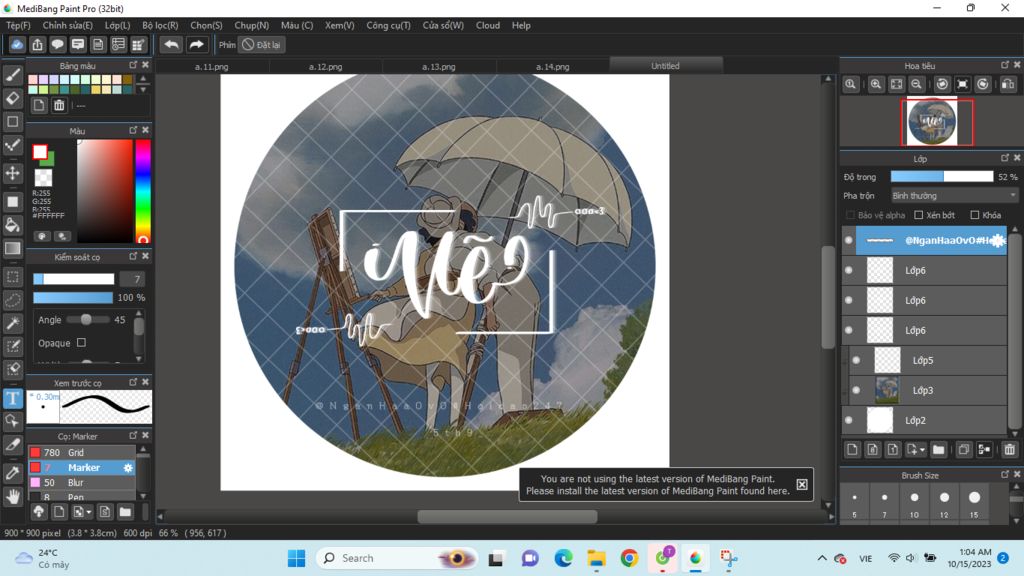The width and height of the screenshot is (1024, 576).
Task: Click brush list scroll up arrow
Action: coord(143,449)
